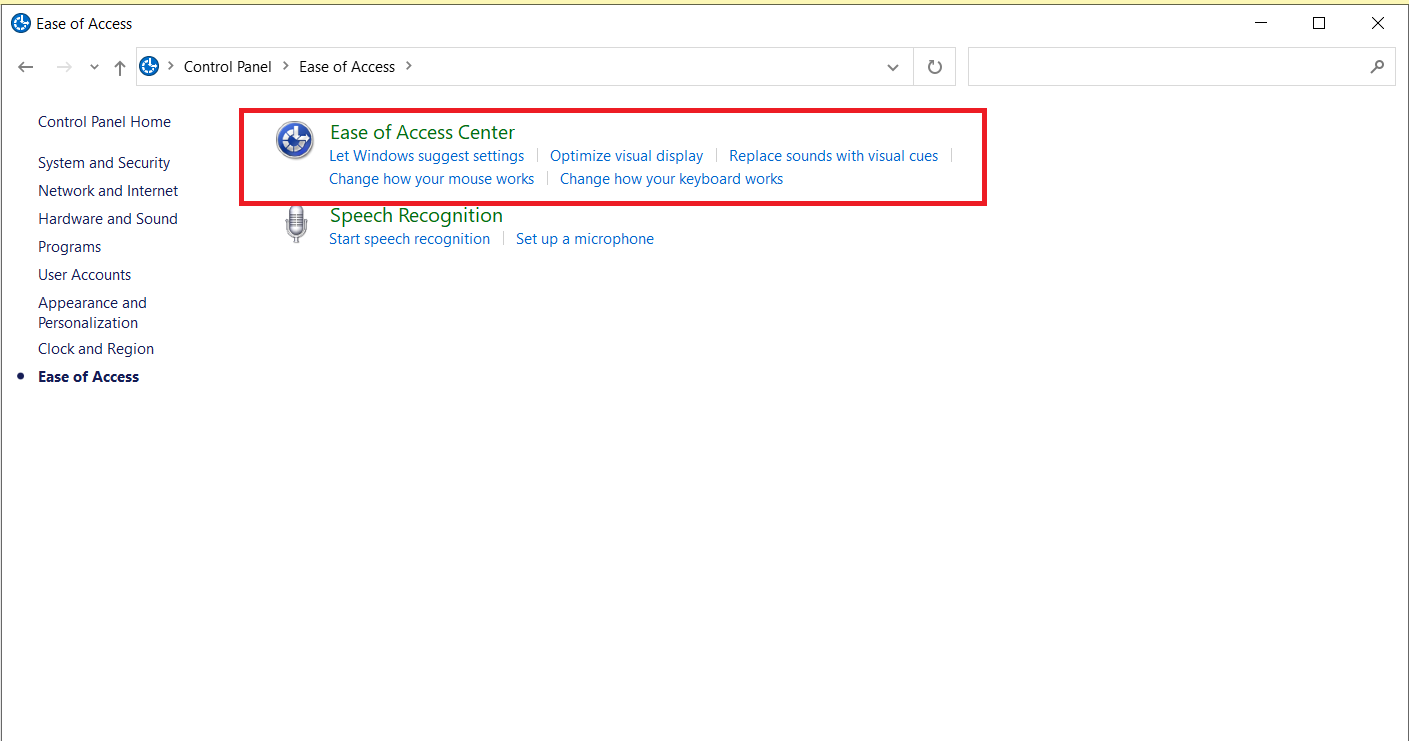This screenshot has width=1409, height=741.
Task: Click Set up a microphone
Action: click(585, 239)
